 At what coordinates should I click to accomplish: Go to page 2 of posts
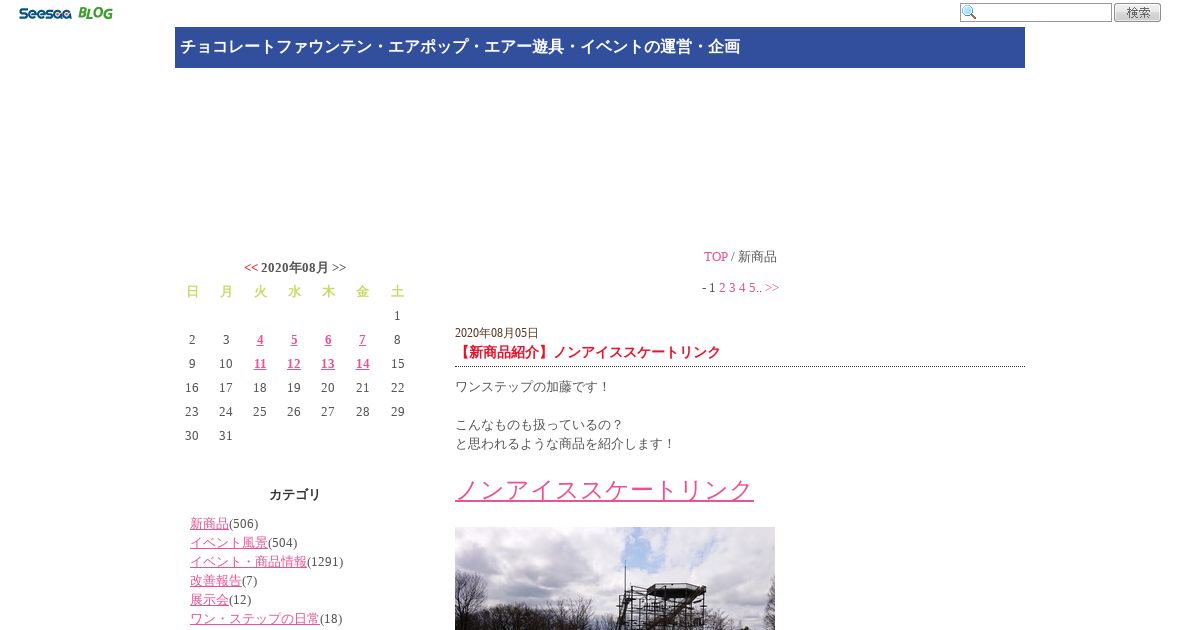[x=722, y=288]
